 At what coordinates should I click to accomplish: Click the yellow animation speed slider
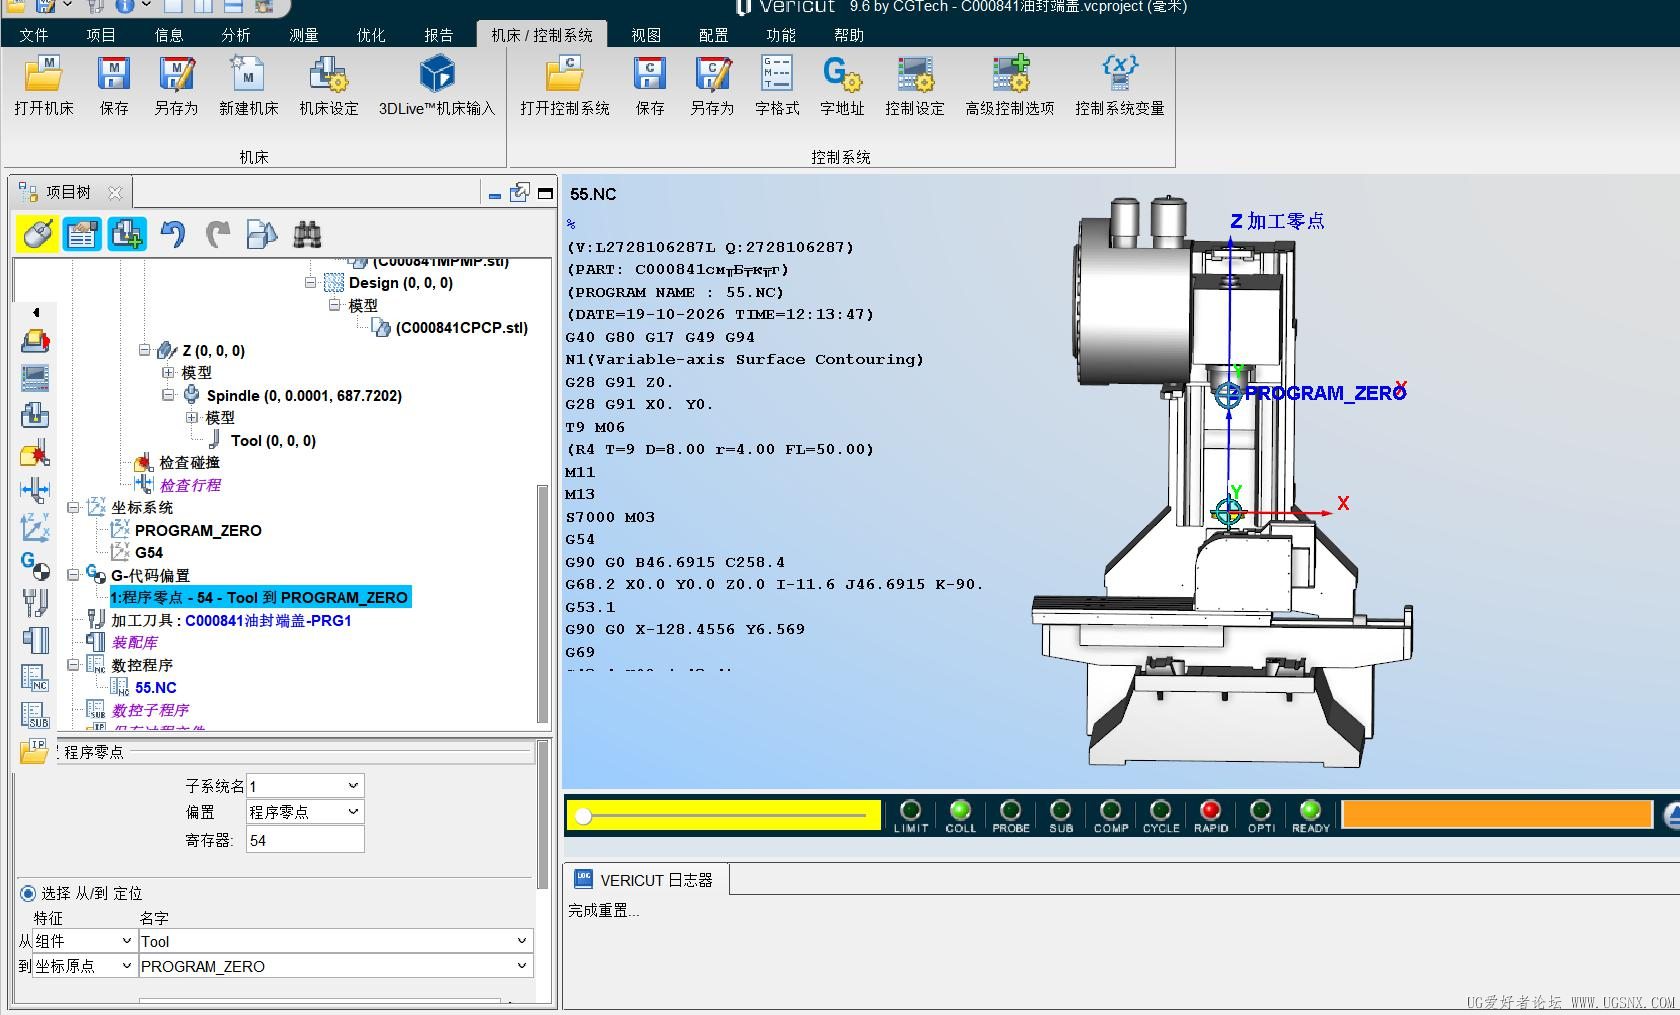coord(723,816)
